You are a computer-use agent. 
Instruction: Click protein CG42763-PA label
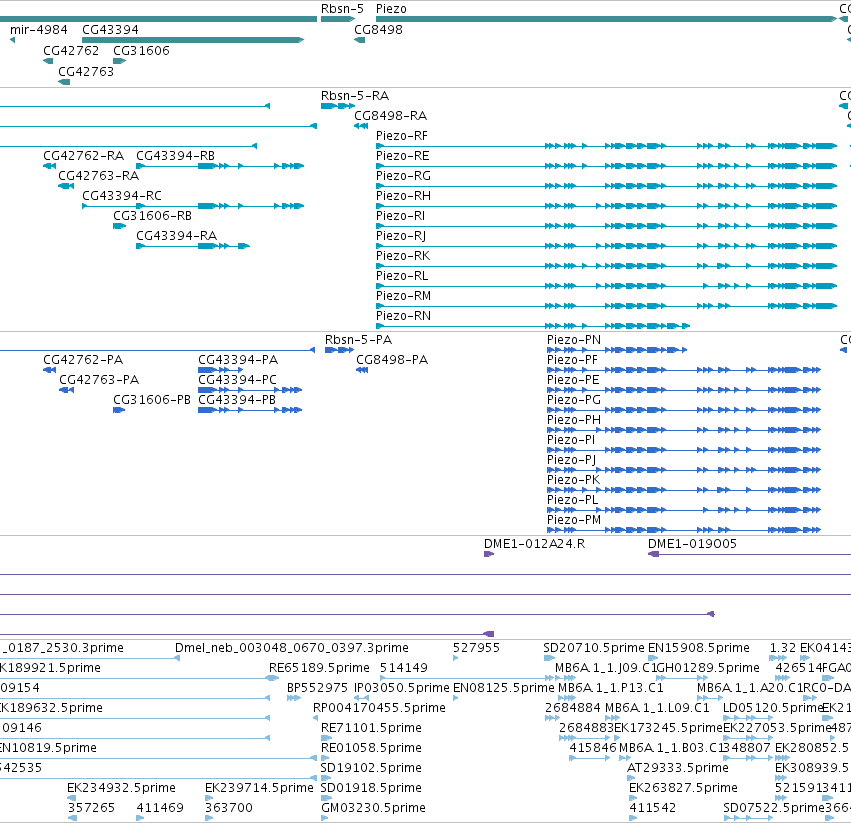pyautogui.click(x=99, y=381)
